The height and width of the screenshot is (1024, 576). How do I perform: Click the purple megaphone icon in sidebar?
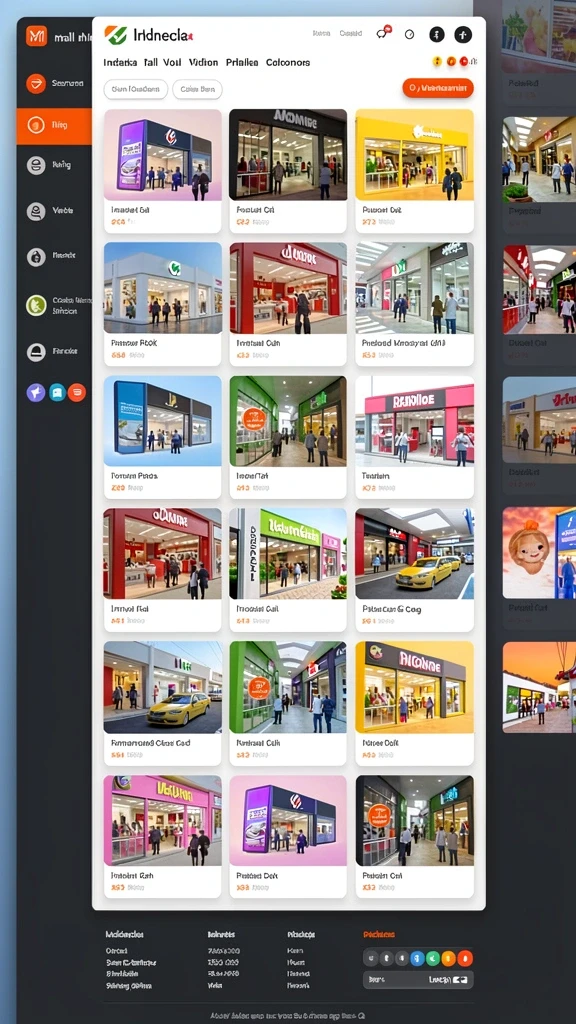click(x=35, y=392)
